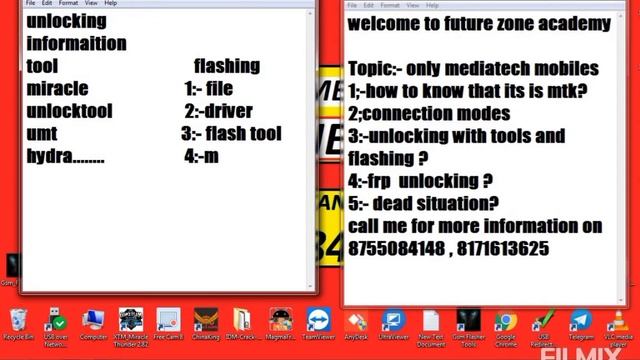Click "2:-driver" text in left Notepad
Screen dimensions: 640x360
pyautogui.click(x=218, y=111)
